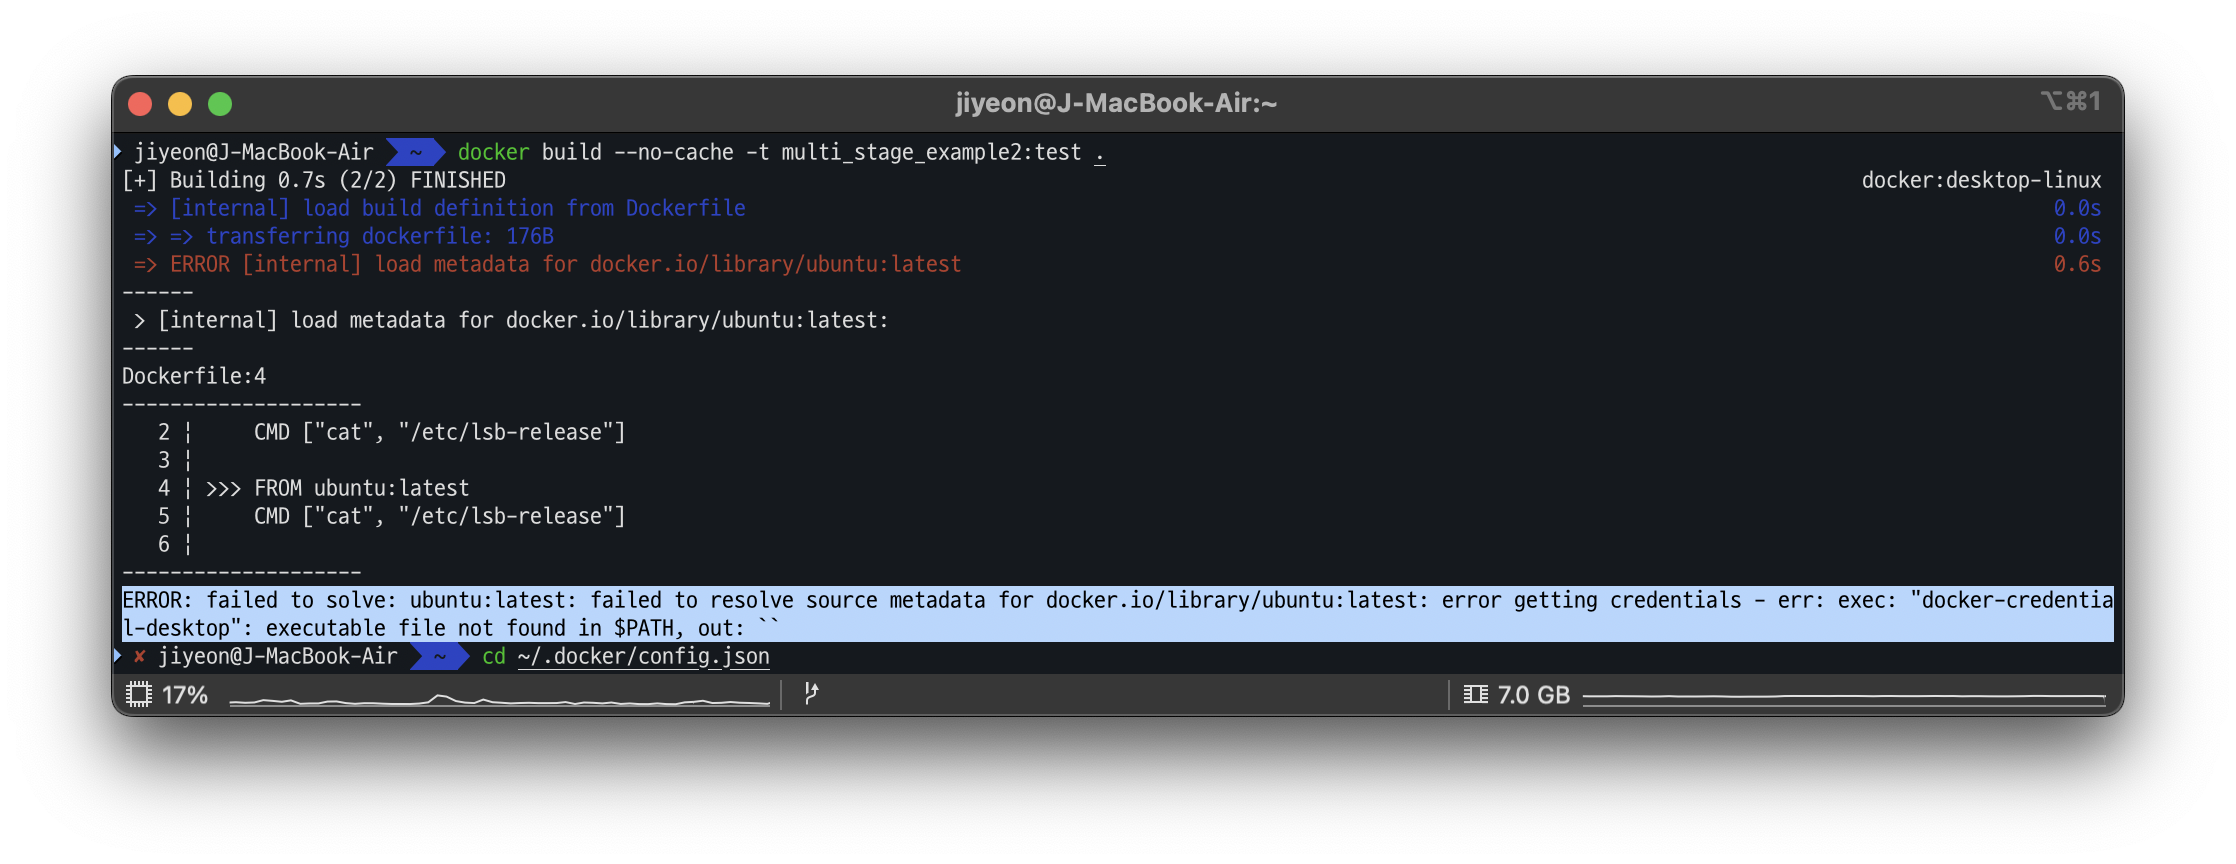Screen dimensions: 2236x864
Task: Click the multi_stage_example2:test tag text
Action: coord(931,152)
